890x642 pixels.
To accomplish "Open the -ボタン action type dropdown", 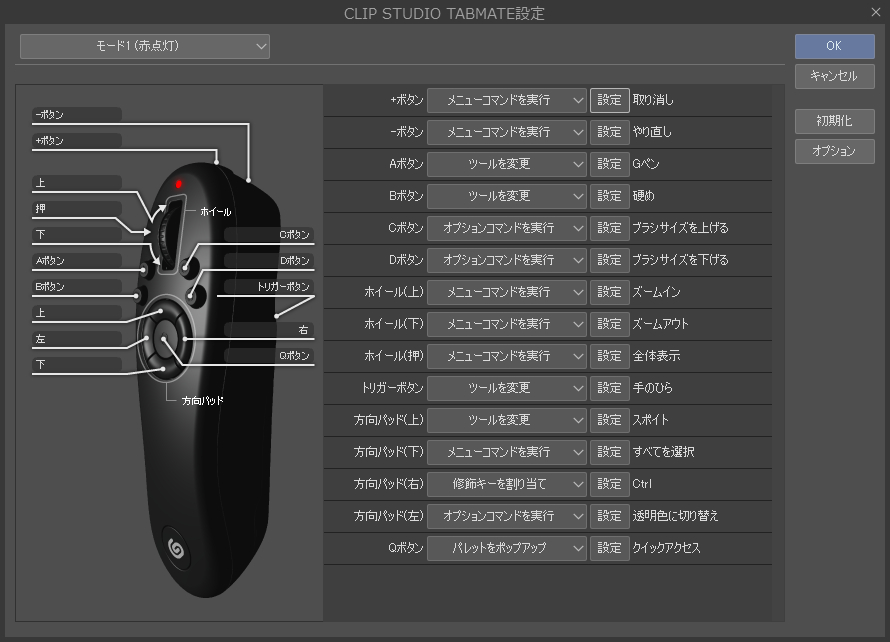I will point(506,132).
